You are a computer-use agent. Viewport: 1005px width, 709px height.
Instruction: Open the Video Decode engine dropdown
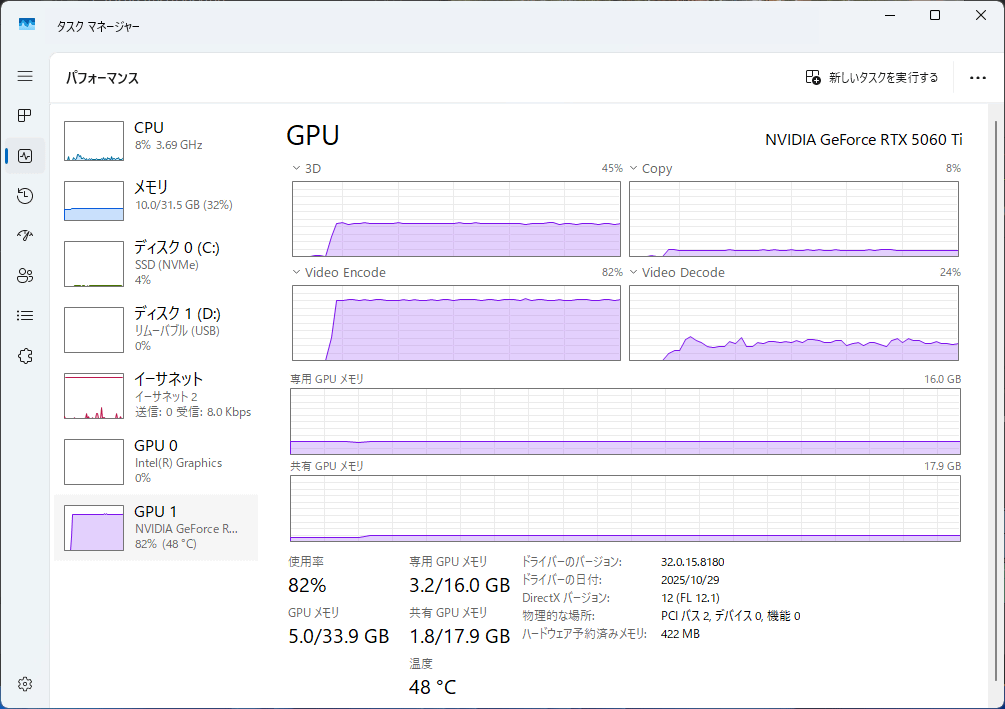(634, 273)
